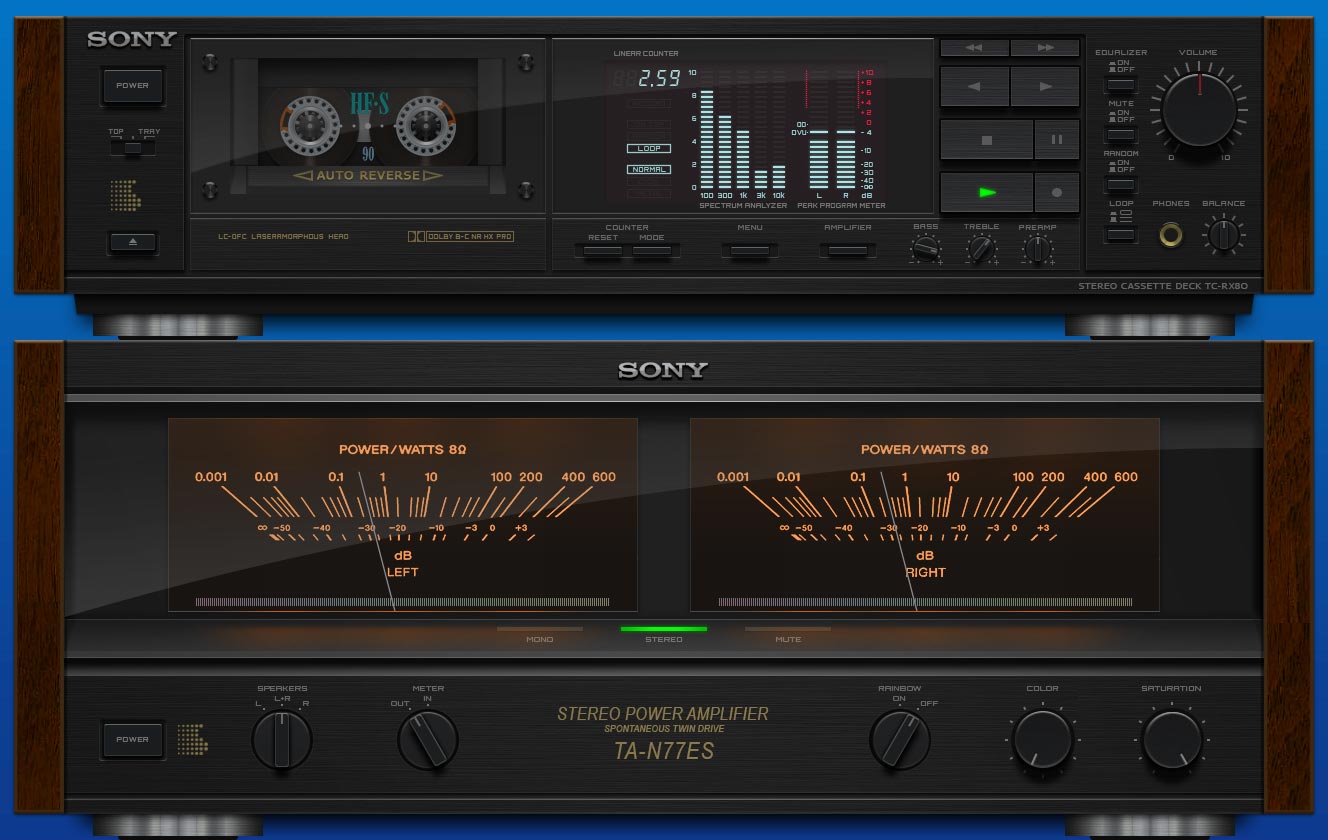Click the LOOP indicator in the display
This screenshot has height=840, width=1328.
tap(648, 148)
